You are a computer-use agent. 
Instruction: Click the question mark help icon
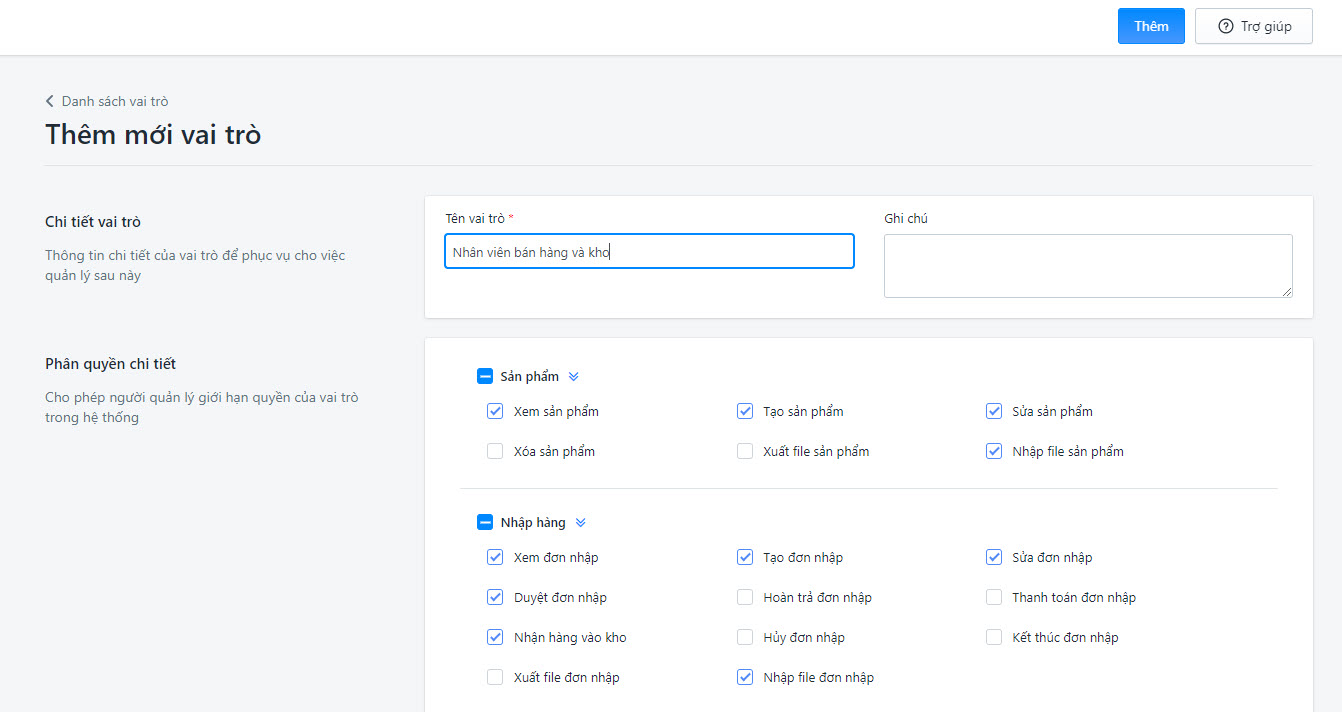coord(1225,27)
